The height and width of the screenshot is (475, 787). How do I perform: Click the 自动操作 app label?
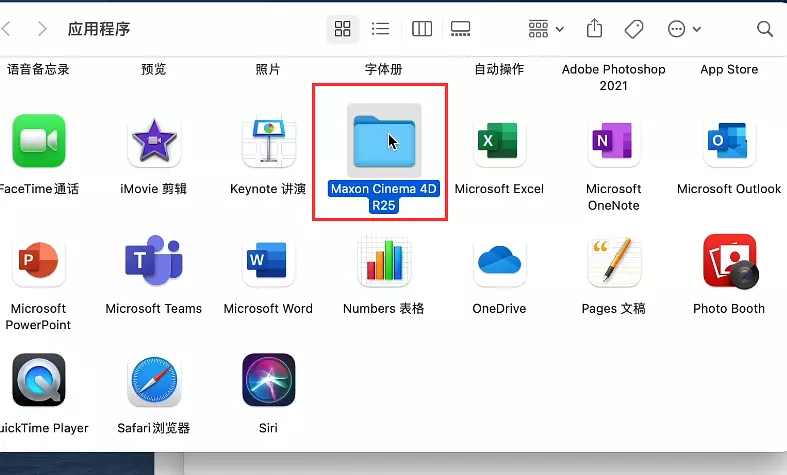(x=499, y=69)
